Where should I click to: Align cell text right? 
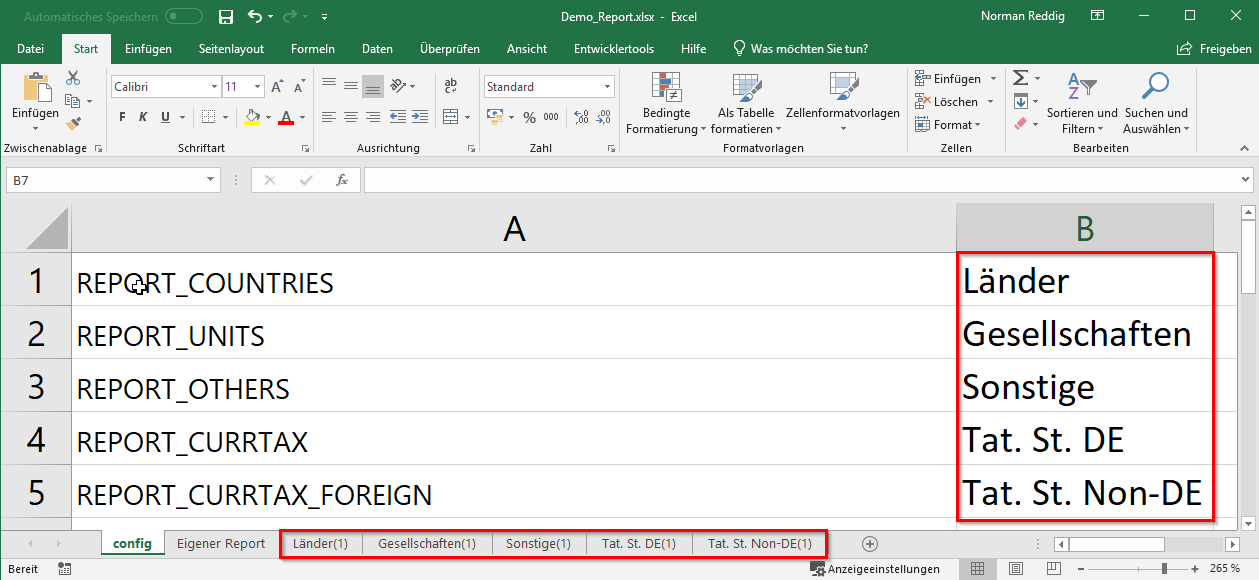point(373,117)
